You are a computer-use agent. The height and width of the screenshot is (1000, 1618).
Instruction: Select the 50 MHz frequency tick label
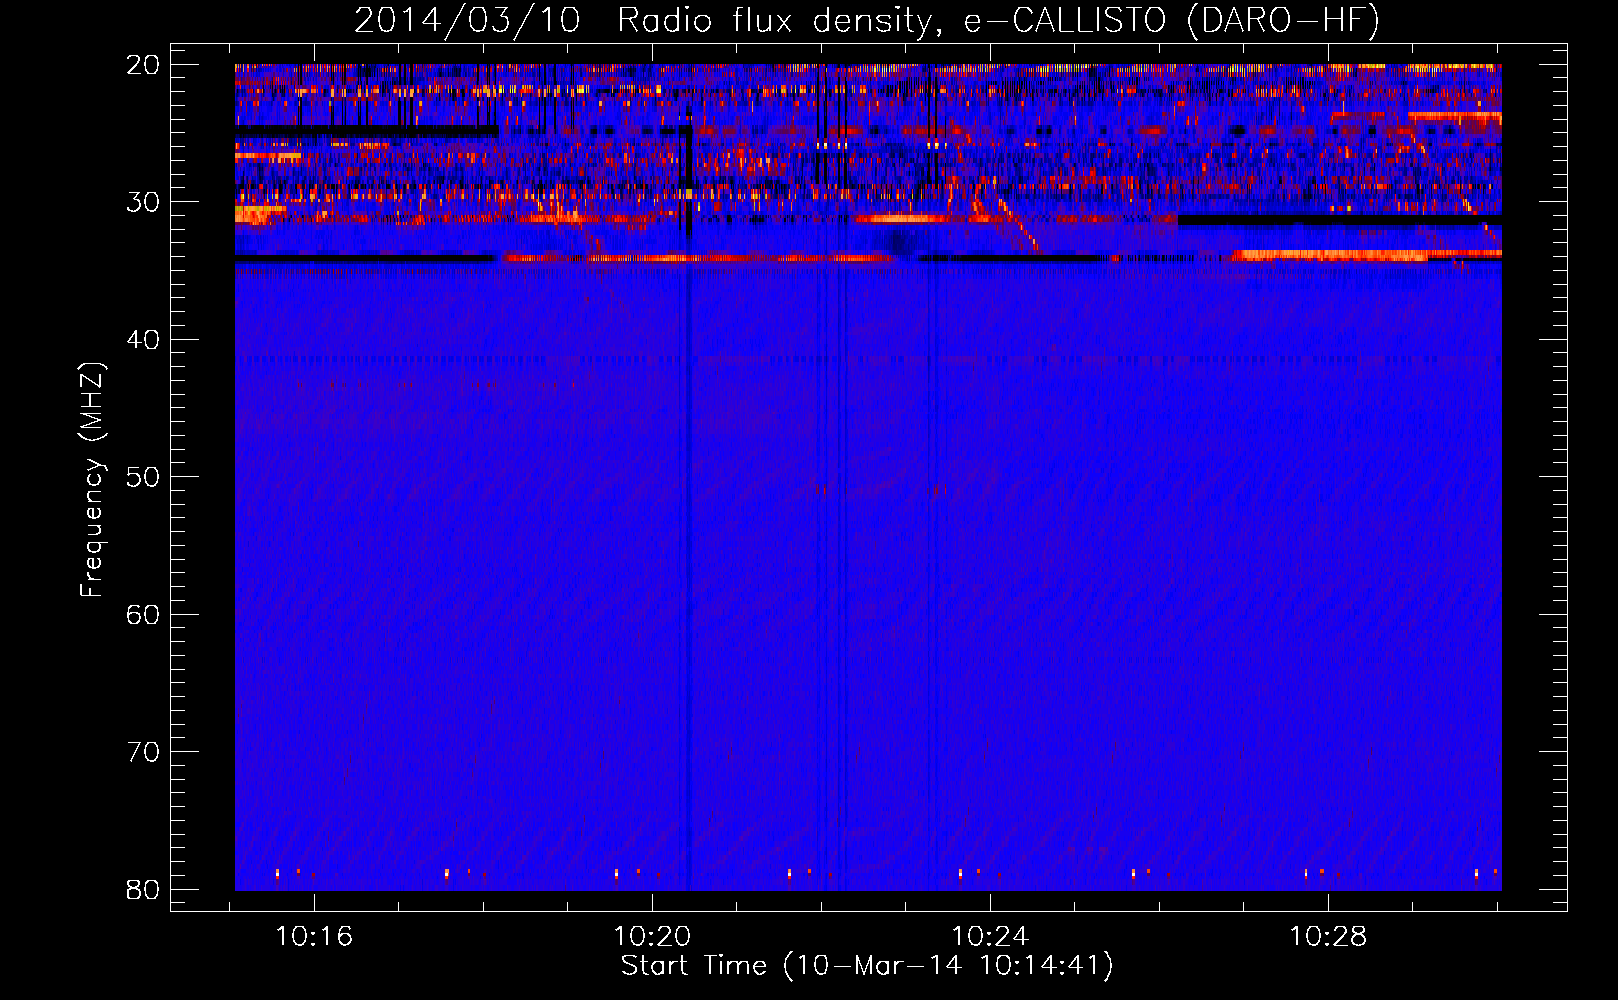(143, 477)
